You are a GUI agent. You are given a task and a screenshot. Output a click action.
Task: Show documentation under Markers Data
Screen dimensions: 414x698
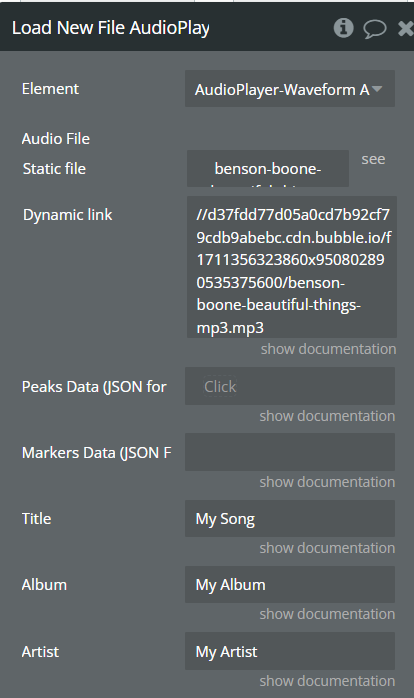[x=327, y=482]
